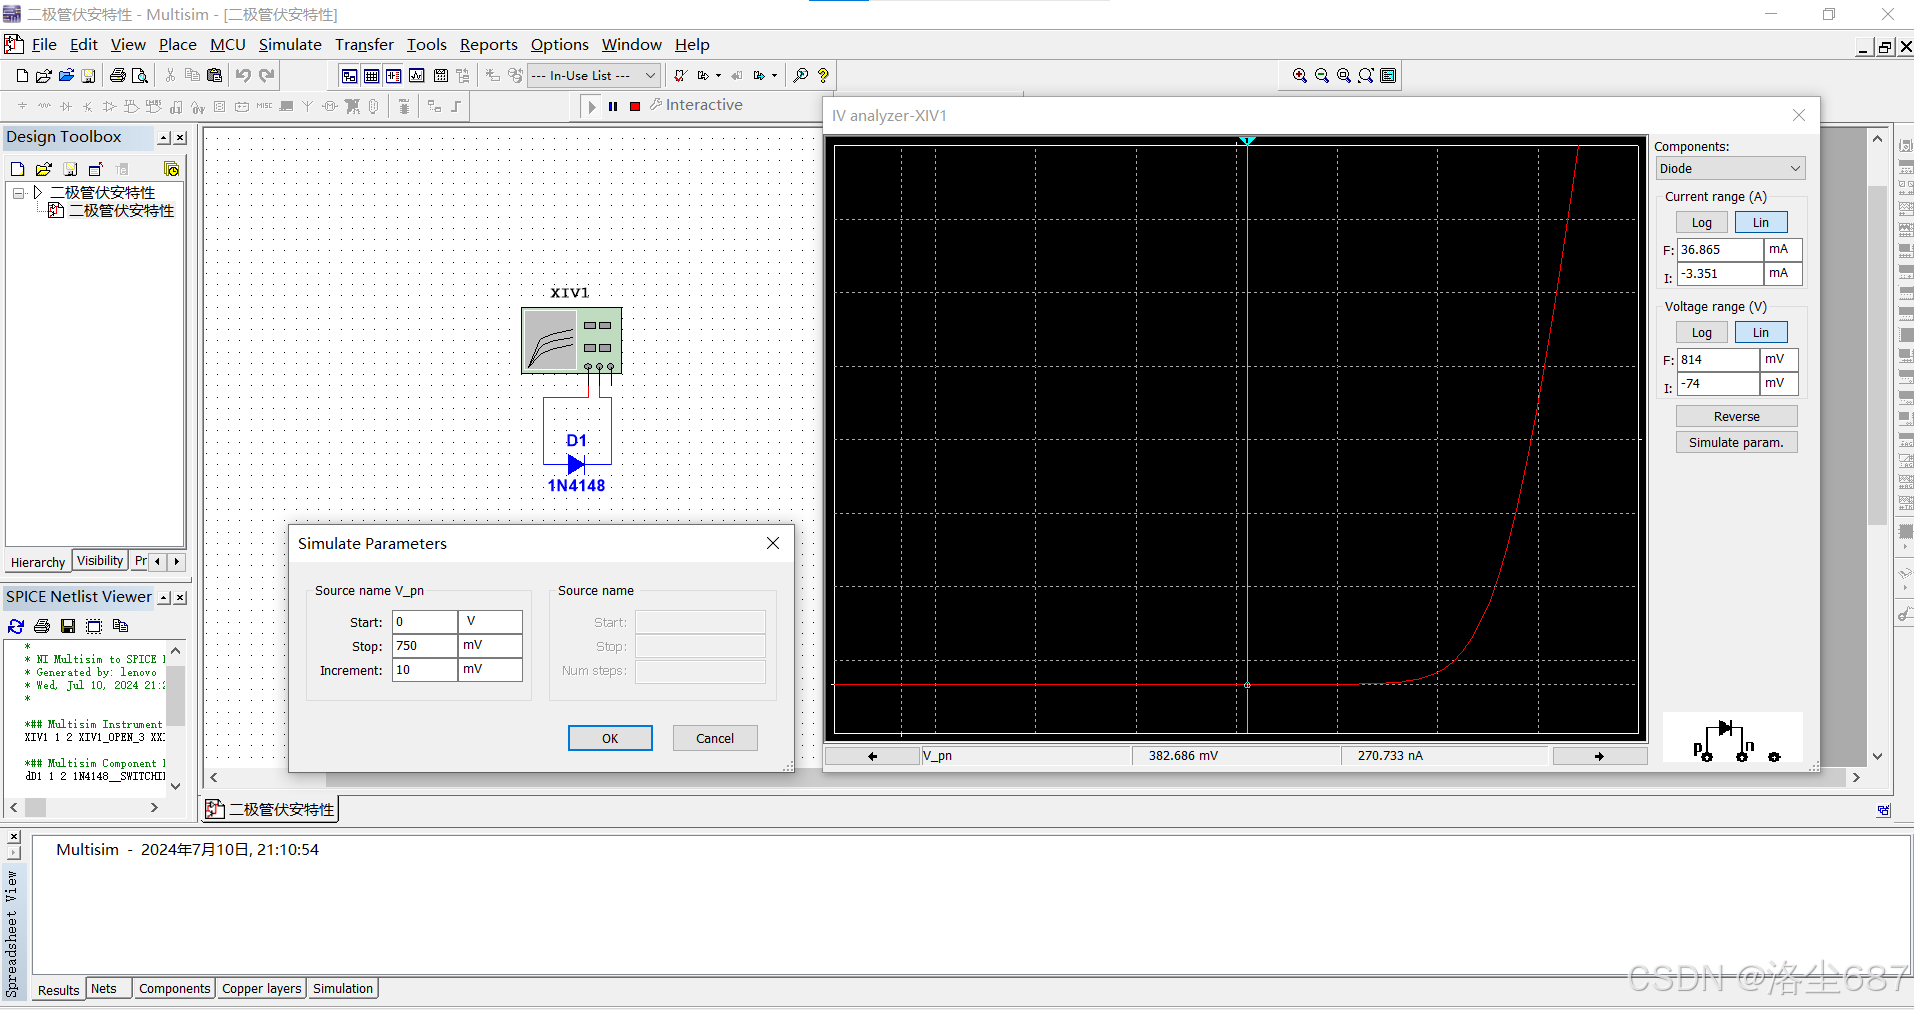Open Print Preview from the toolbar

click(140, 75)
